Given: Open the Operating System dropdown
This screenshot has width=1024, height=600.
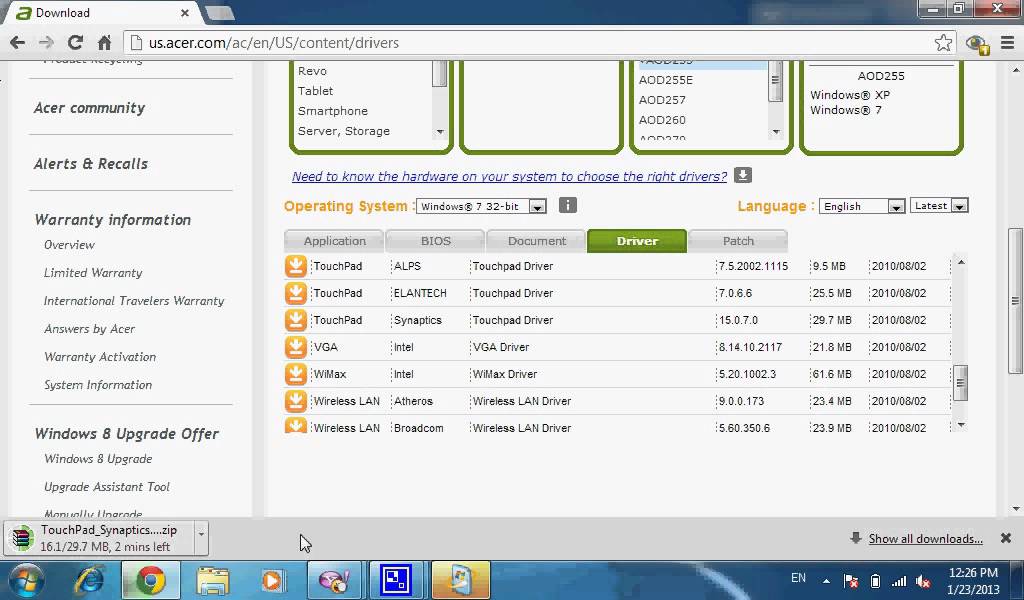Looking at the screenshot, I should click(481, 206).
